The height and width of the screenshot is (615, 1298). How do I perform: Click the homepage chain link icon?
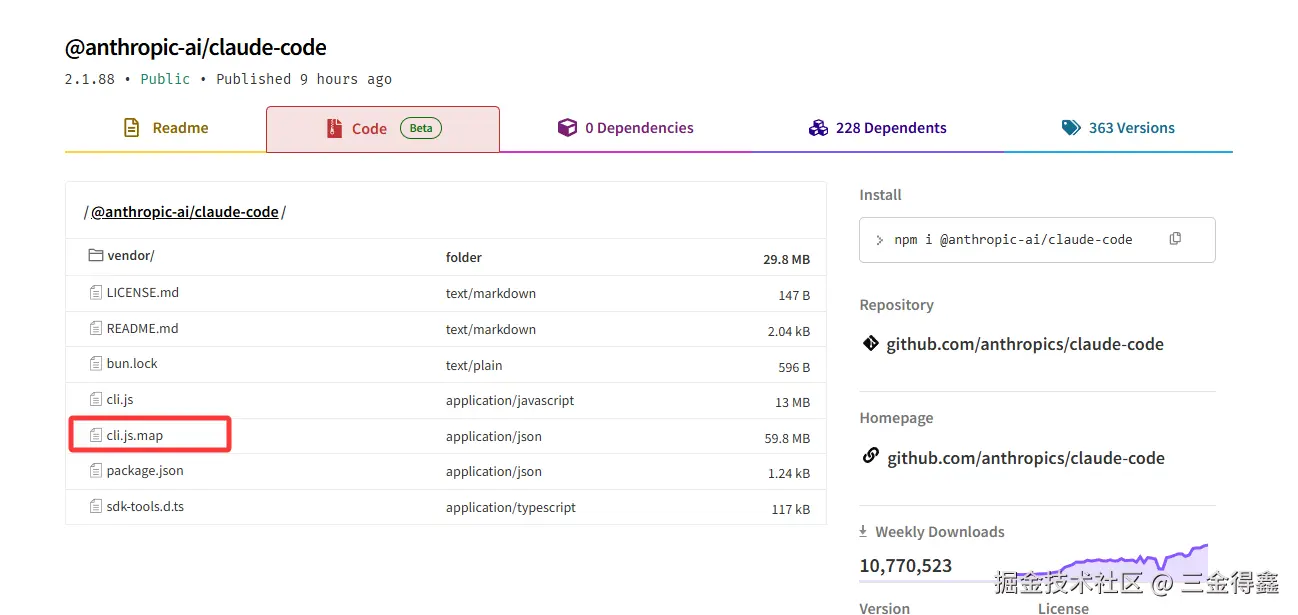[870, 457]
